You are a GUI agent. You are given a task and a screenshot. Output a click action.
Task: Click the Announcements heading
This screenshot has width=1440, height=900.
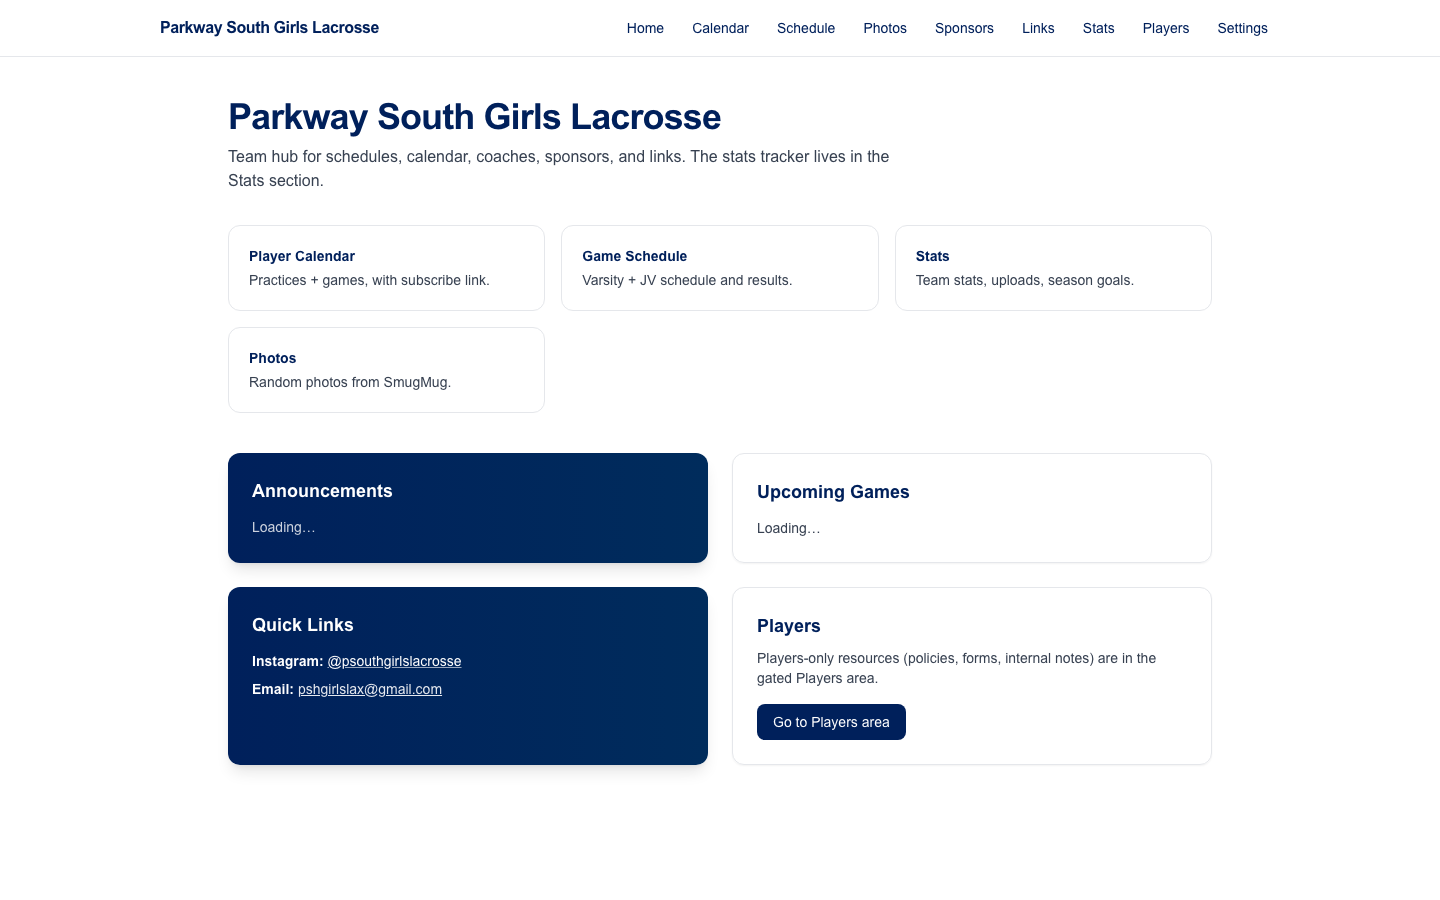322,491
